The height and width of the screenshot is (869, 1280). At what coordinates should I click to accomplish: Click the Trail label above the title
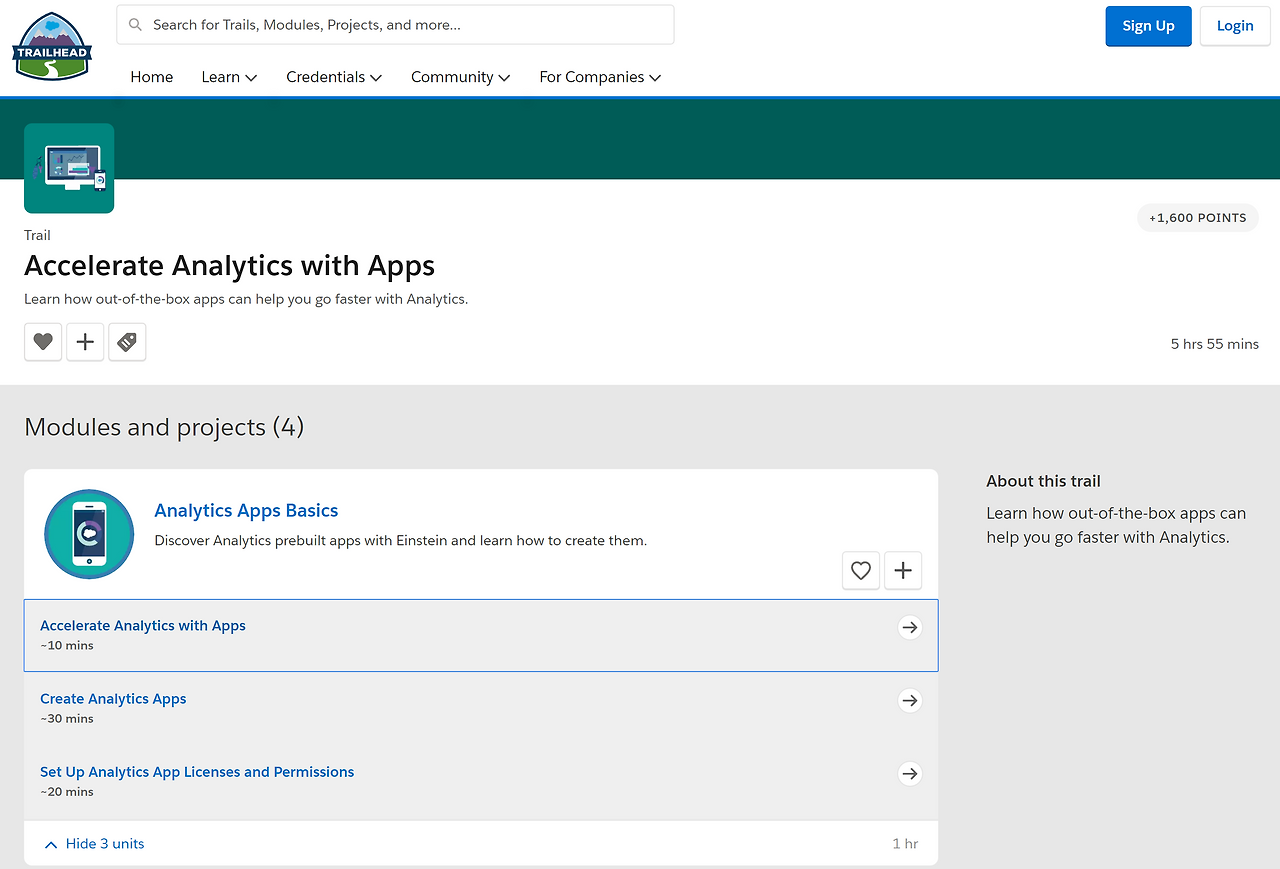[x=37, y=236]
